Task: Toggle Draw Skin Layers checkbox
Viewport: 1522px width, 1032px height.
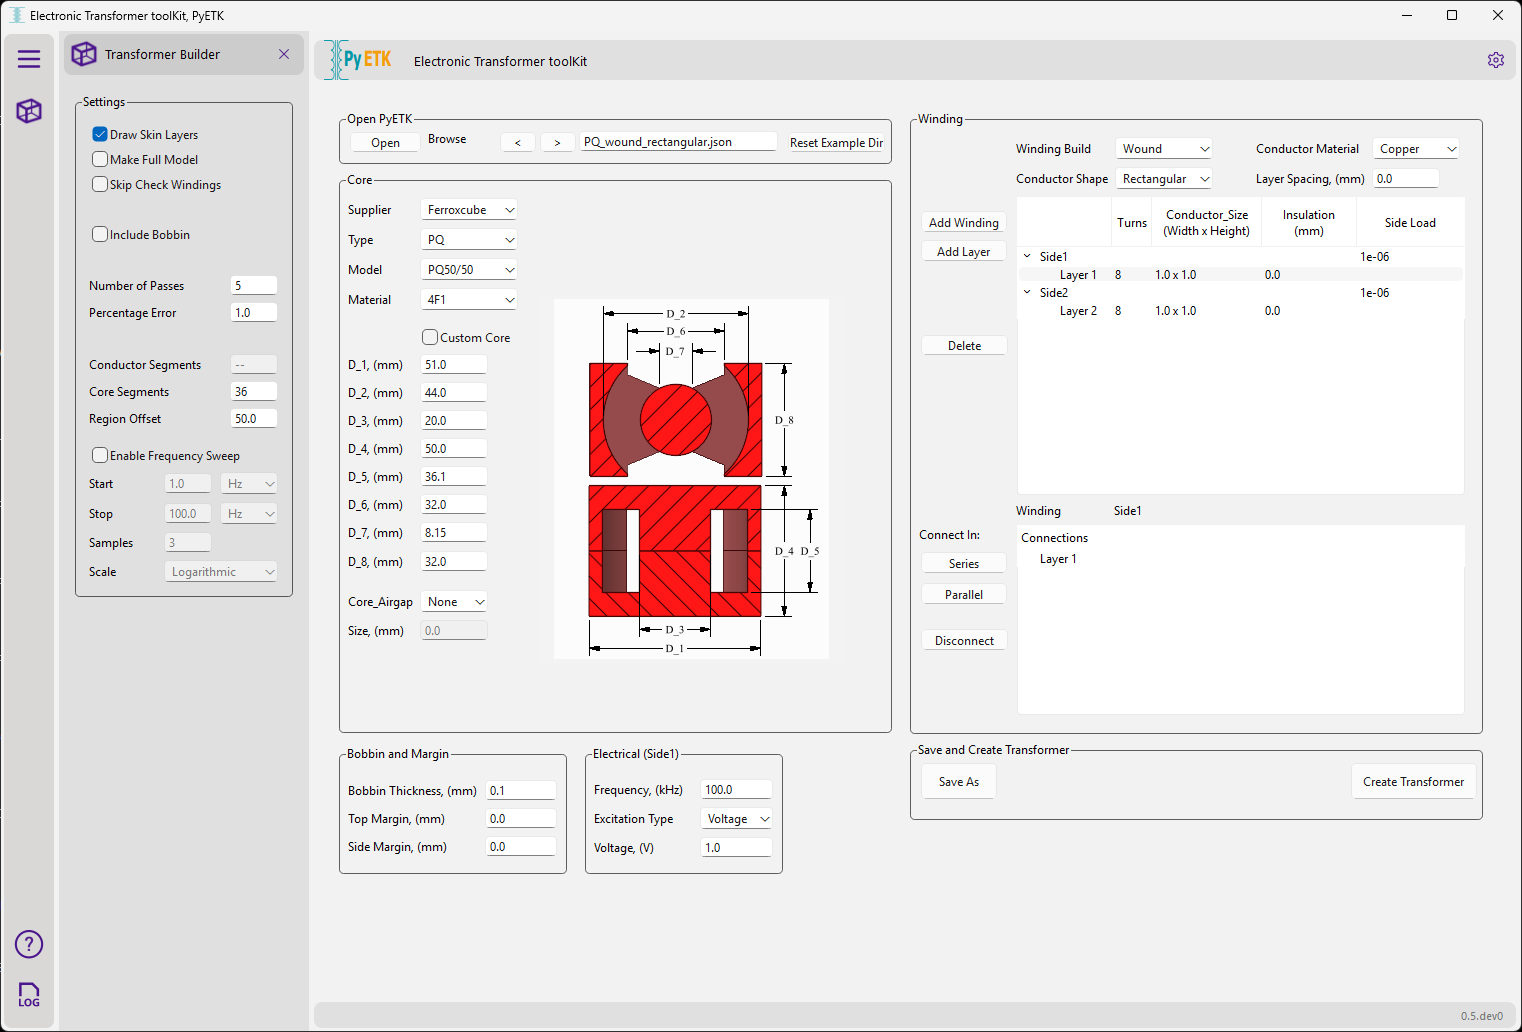Action: 100,134
